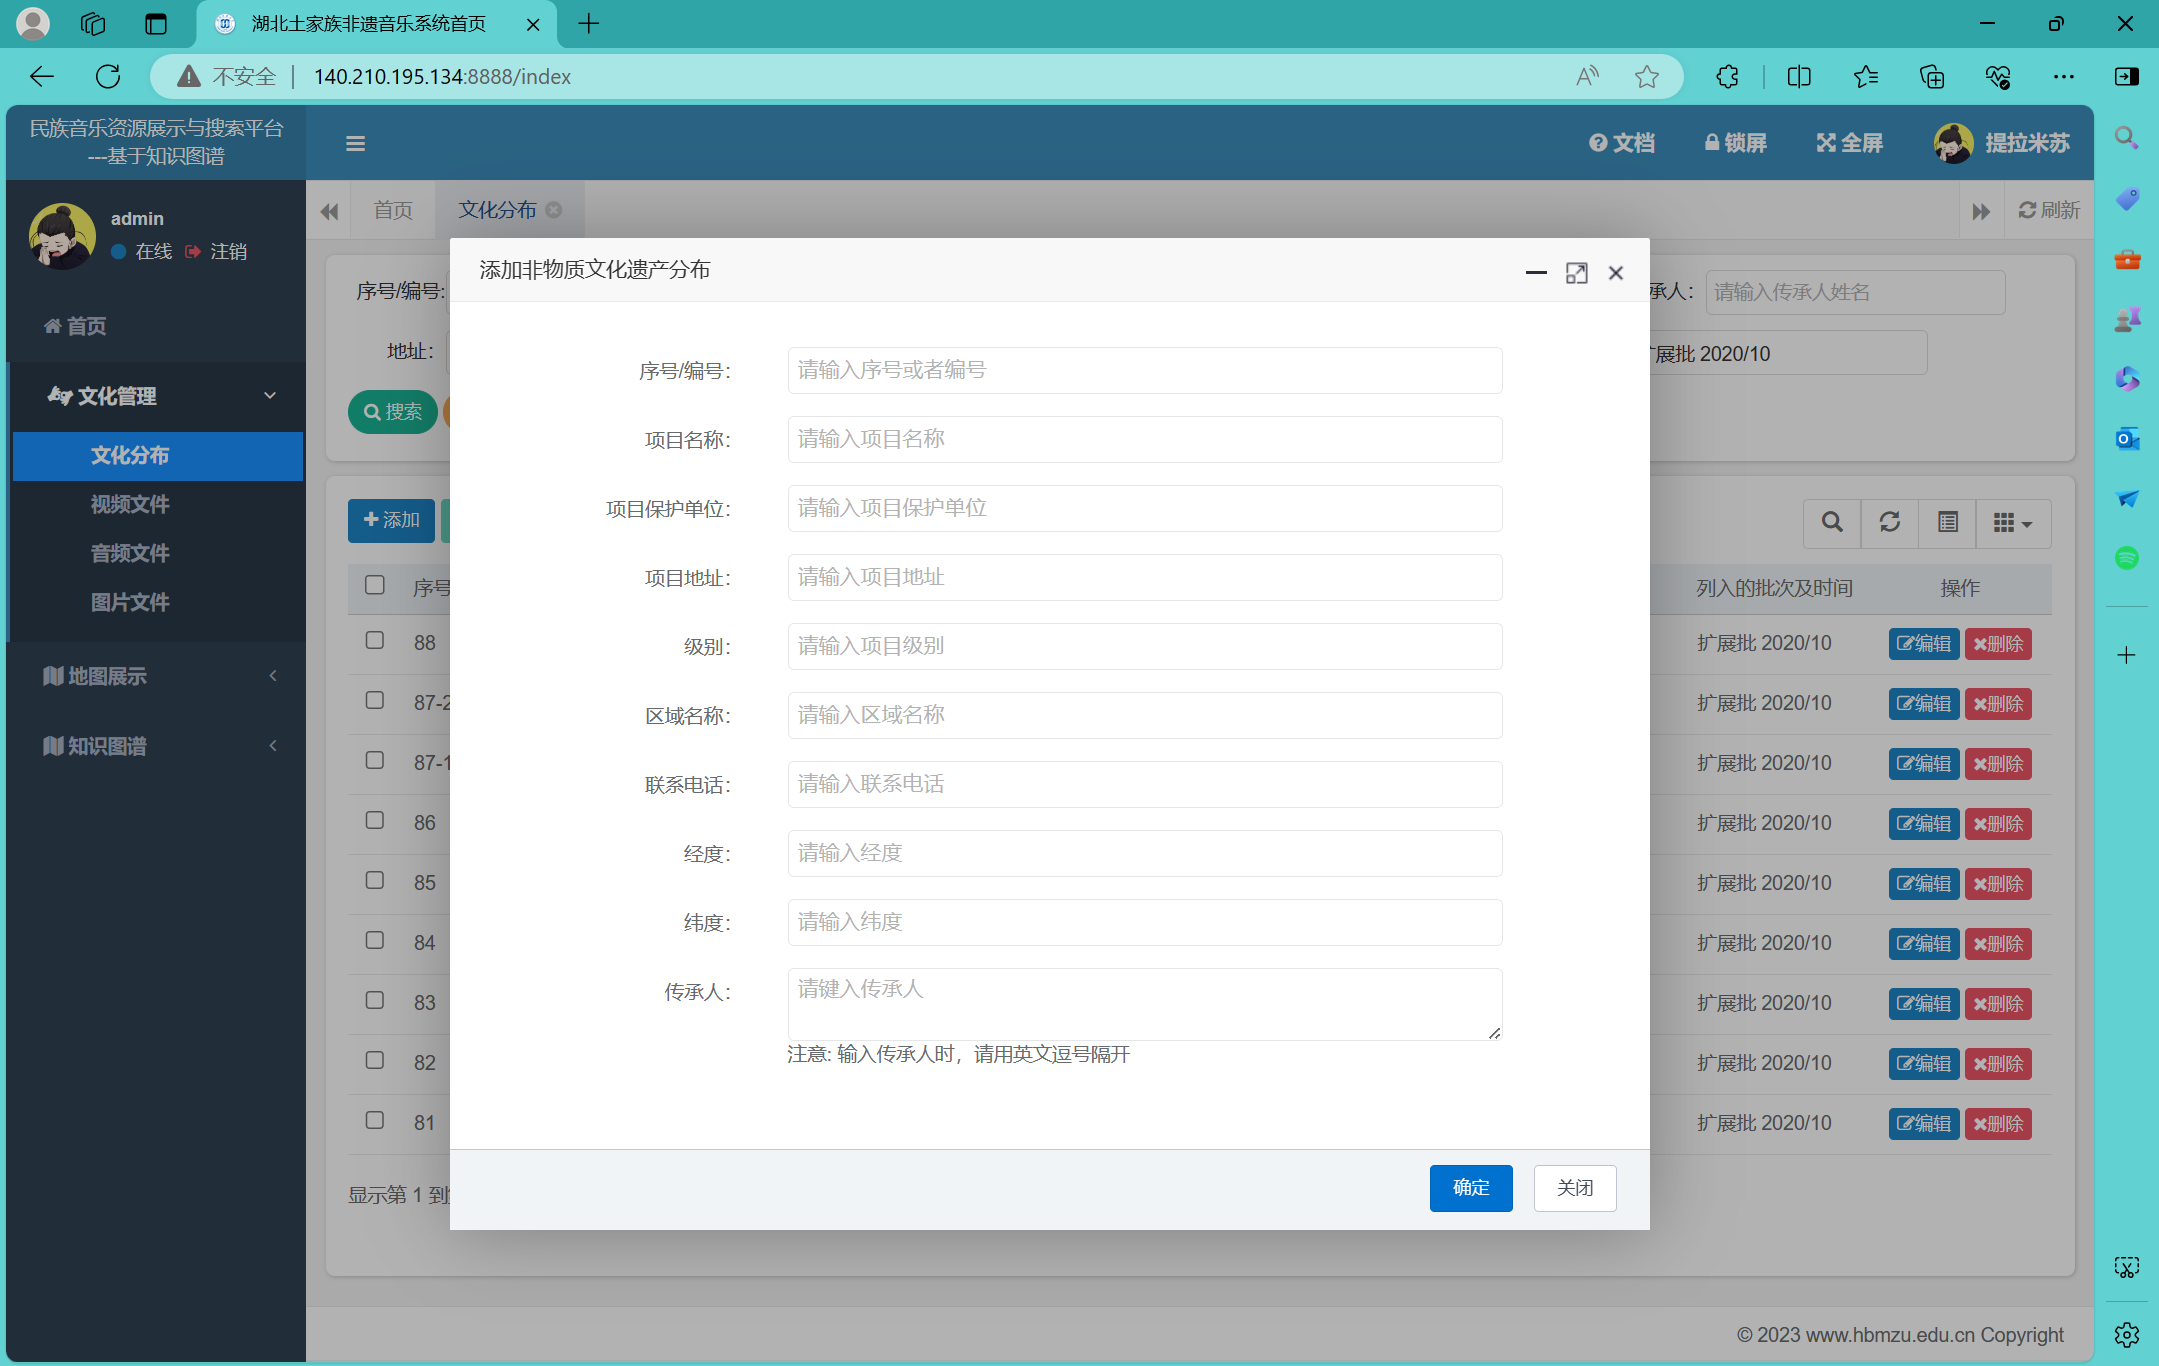Open Edge sidebar search icon
The width and height of the screenshot is (2159, 1366).
tap(2127, 138)
